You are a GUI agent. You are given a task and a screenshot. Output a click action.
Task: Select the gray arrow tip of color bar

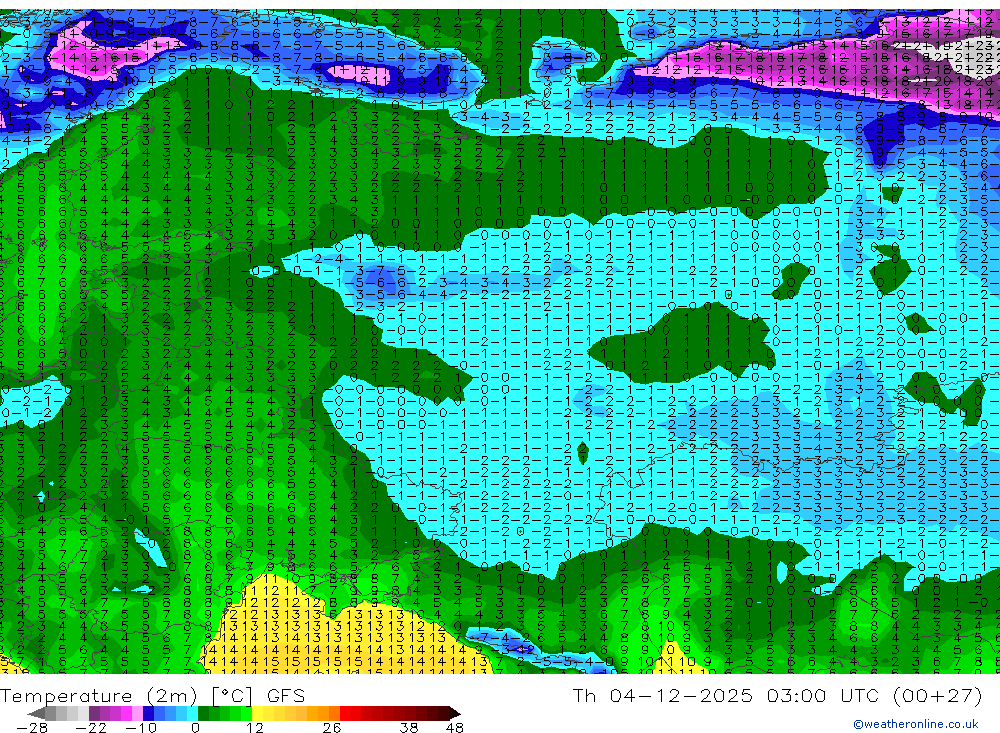click(x=37, y=713)
